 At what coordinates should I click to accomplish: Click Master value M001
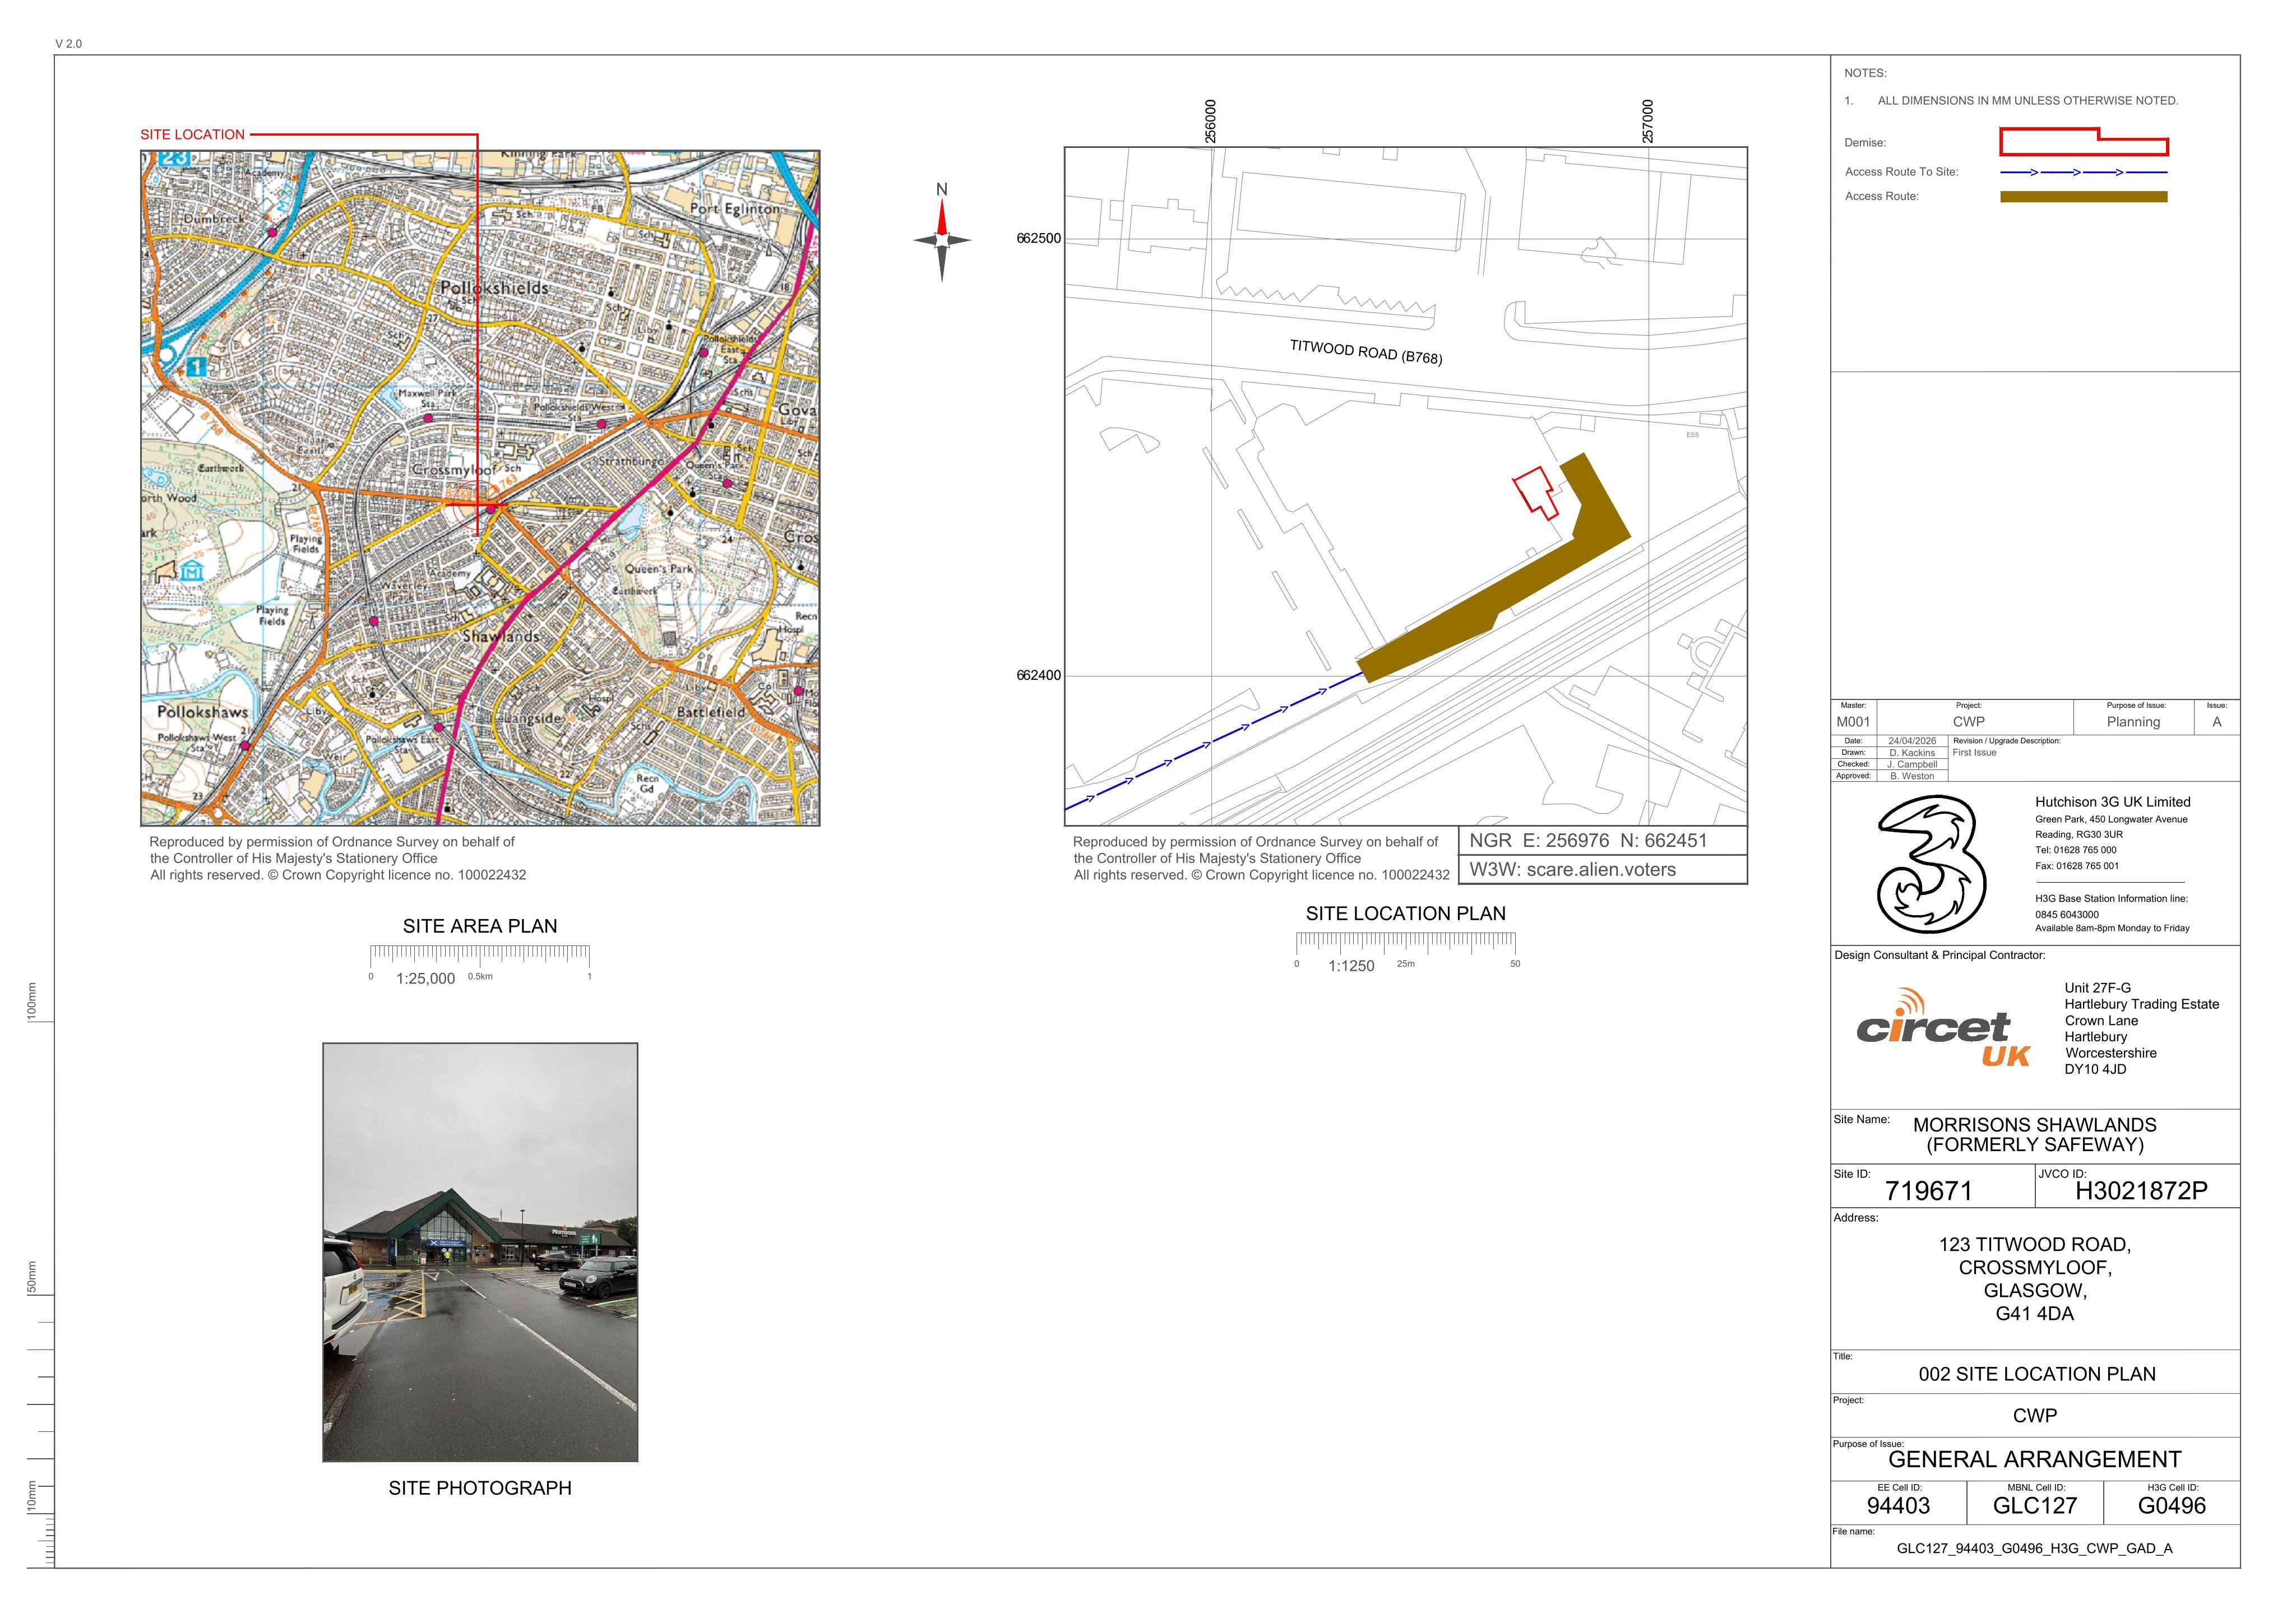click(1853, 722)
